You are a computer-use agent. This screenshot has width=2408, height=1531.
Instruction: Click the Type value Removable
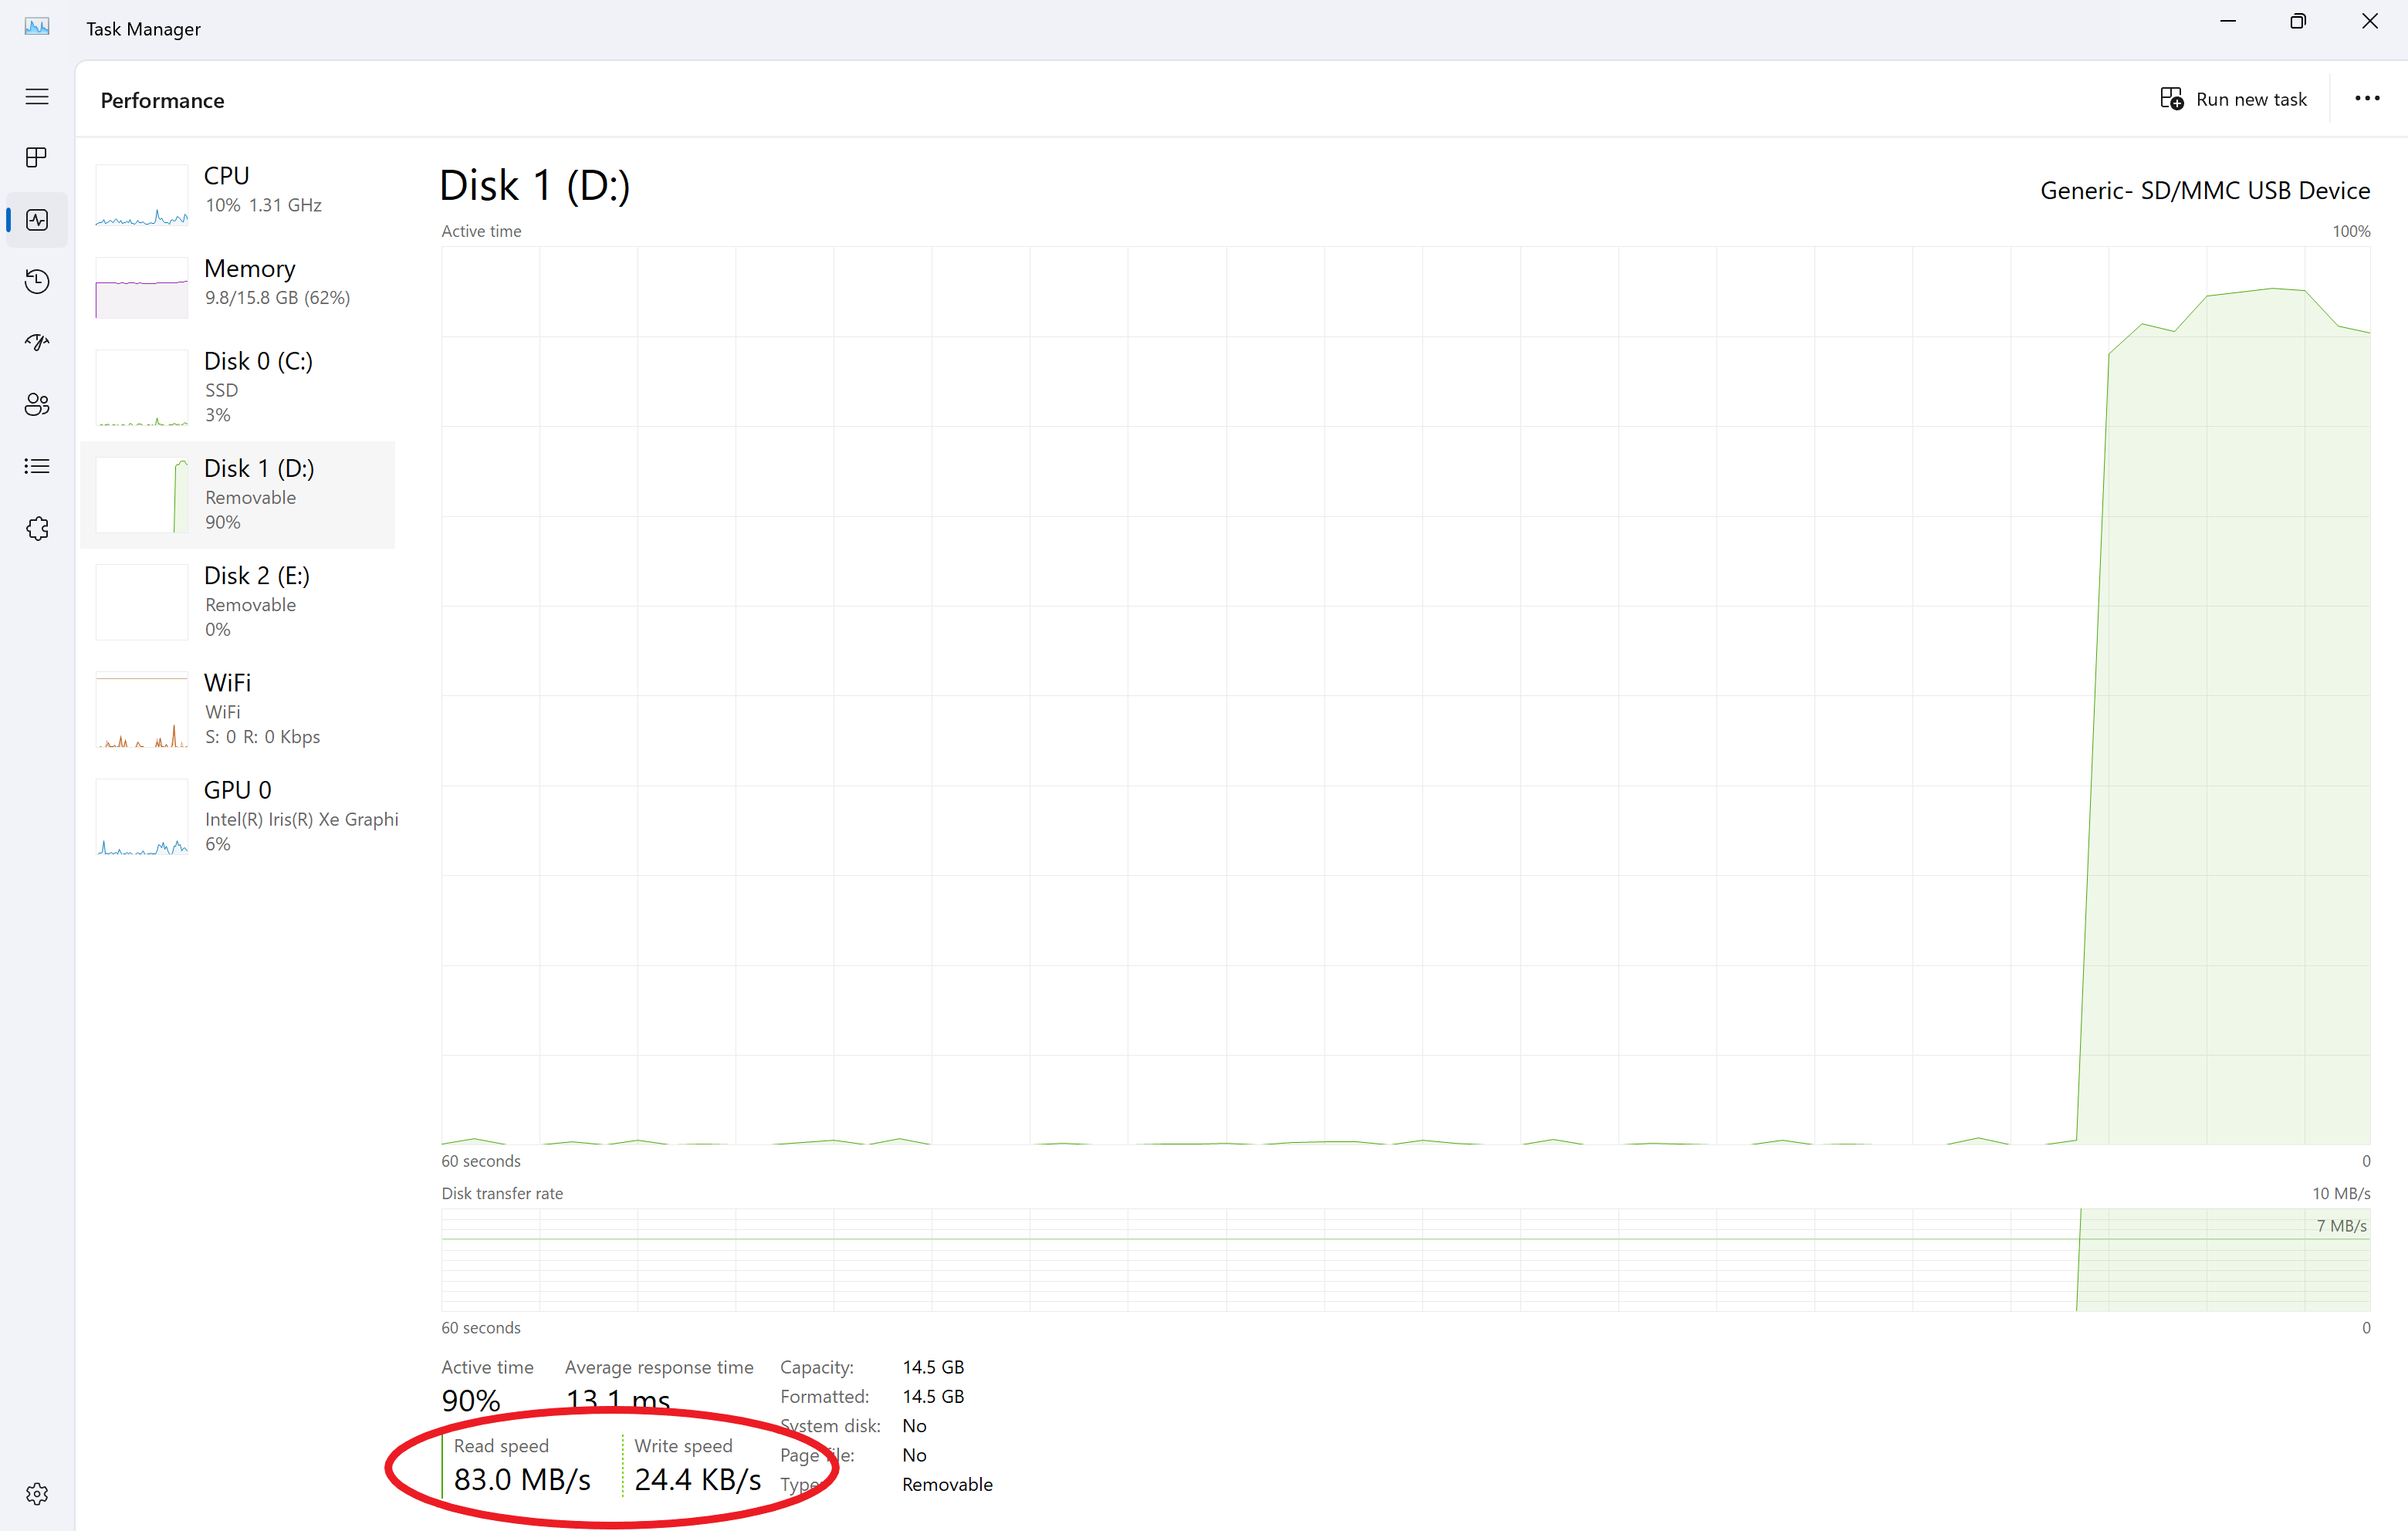tap(947, 1485)
